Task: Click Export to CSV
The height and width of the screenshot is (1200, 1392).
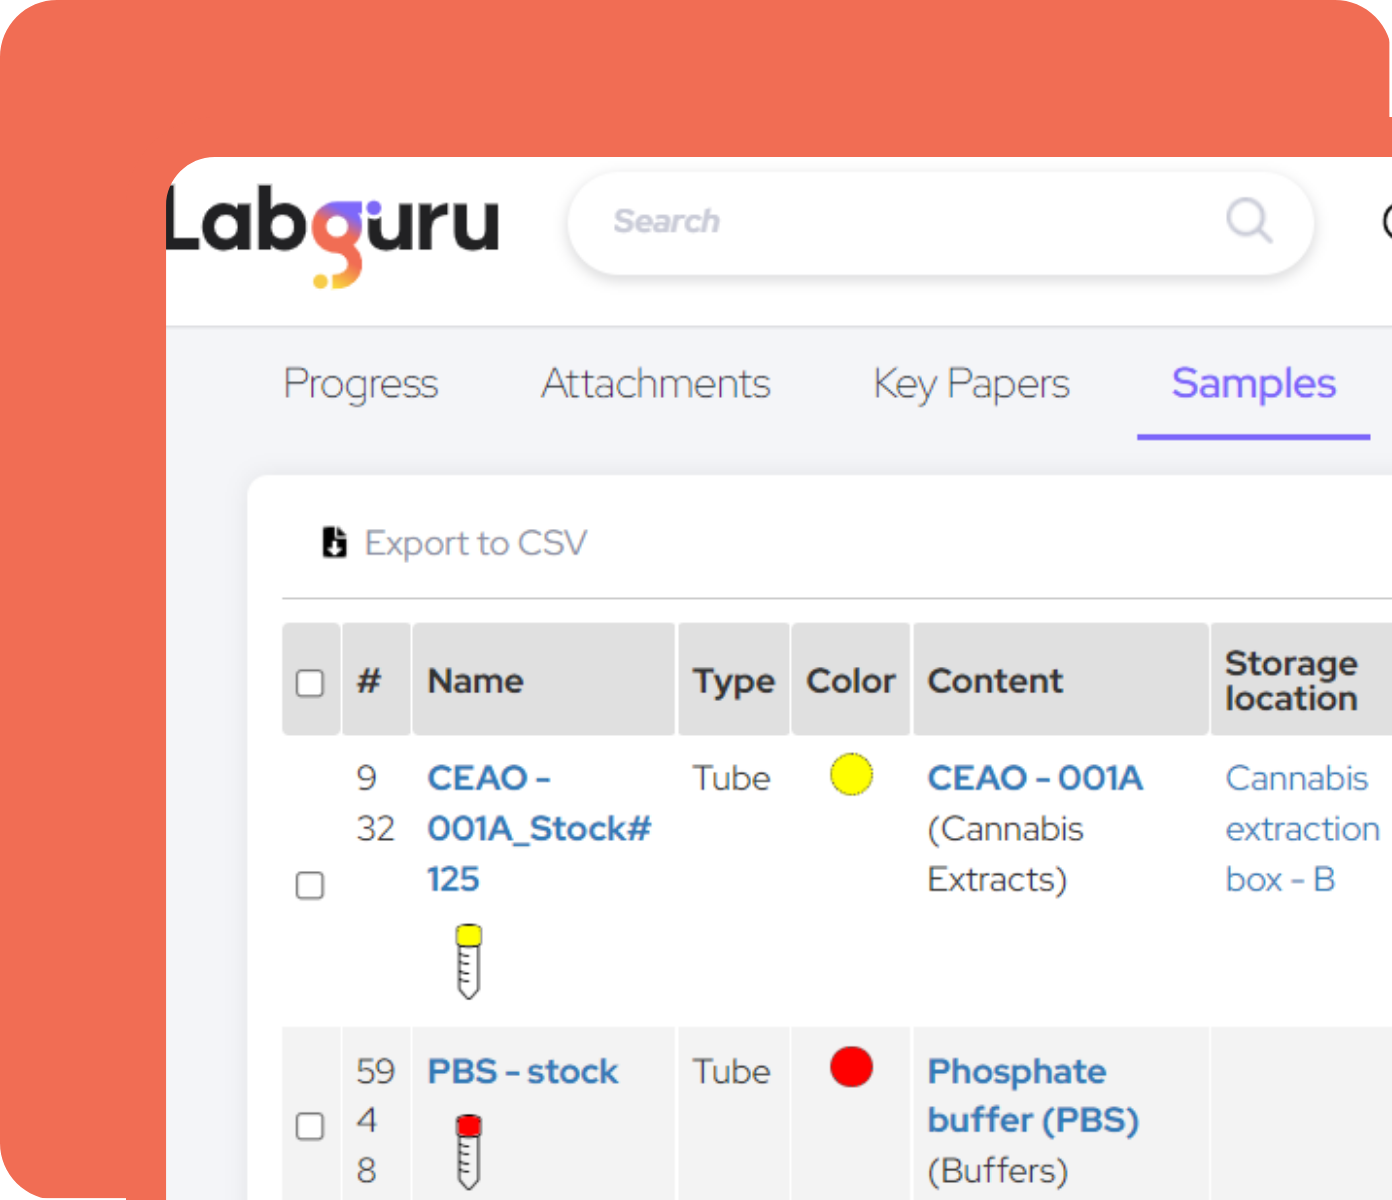Action: (x=476, y=542)
